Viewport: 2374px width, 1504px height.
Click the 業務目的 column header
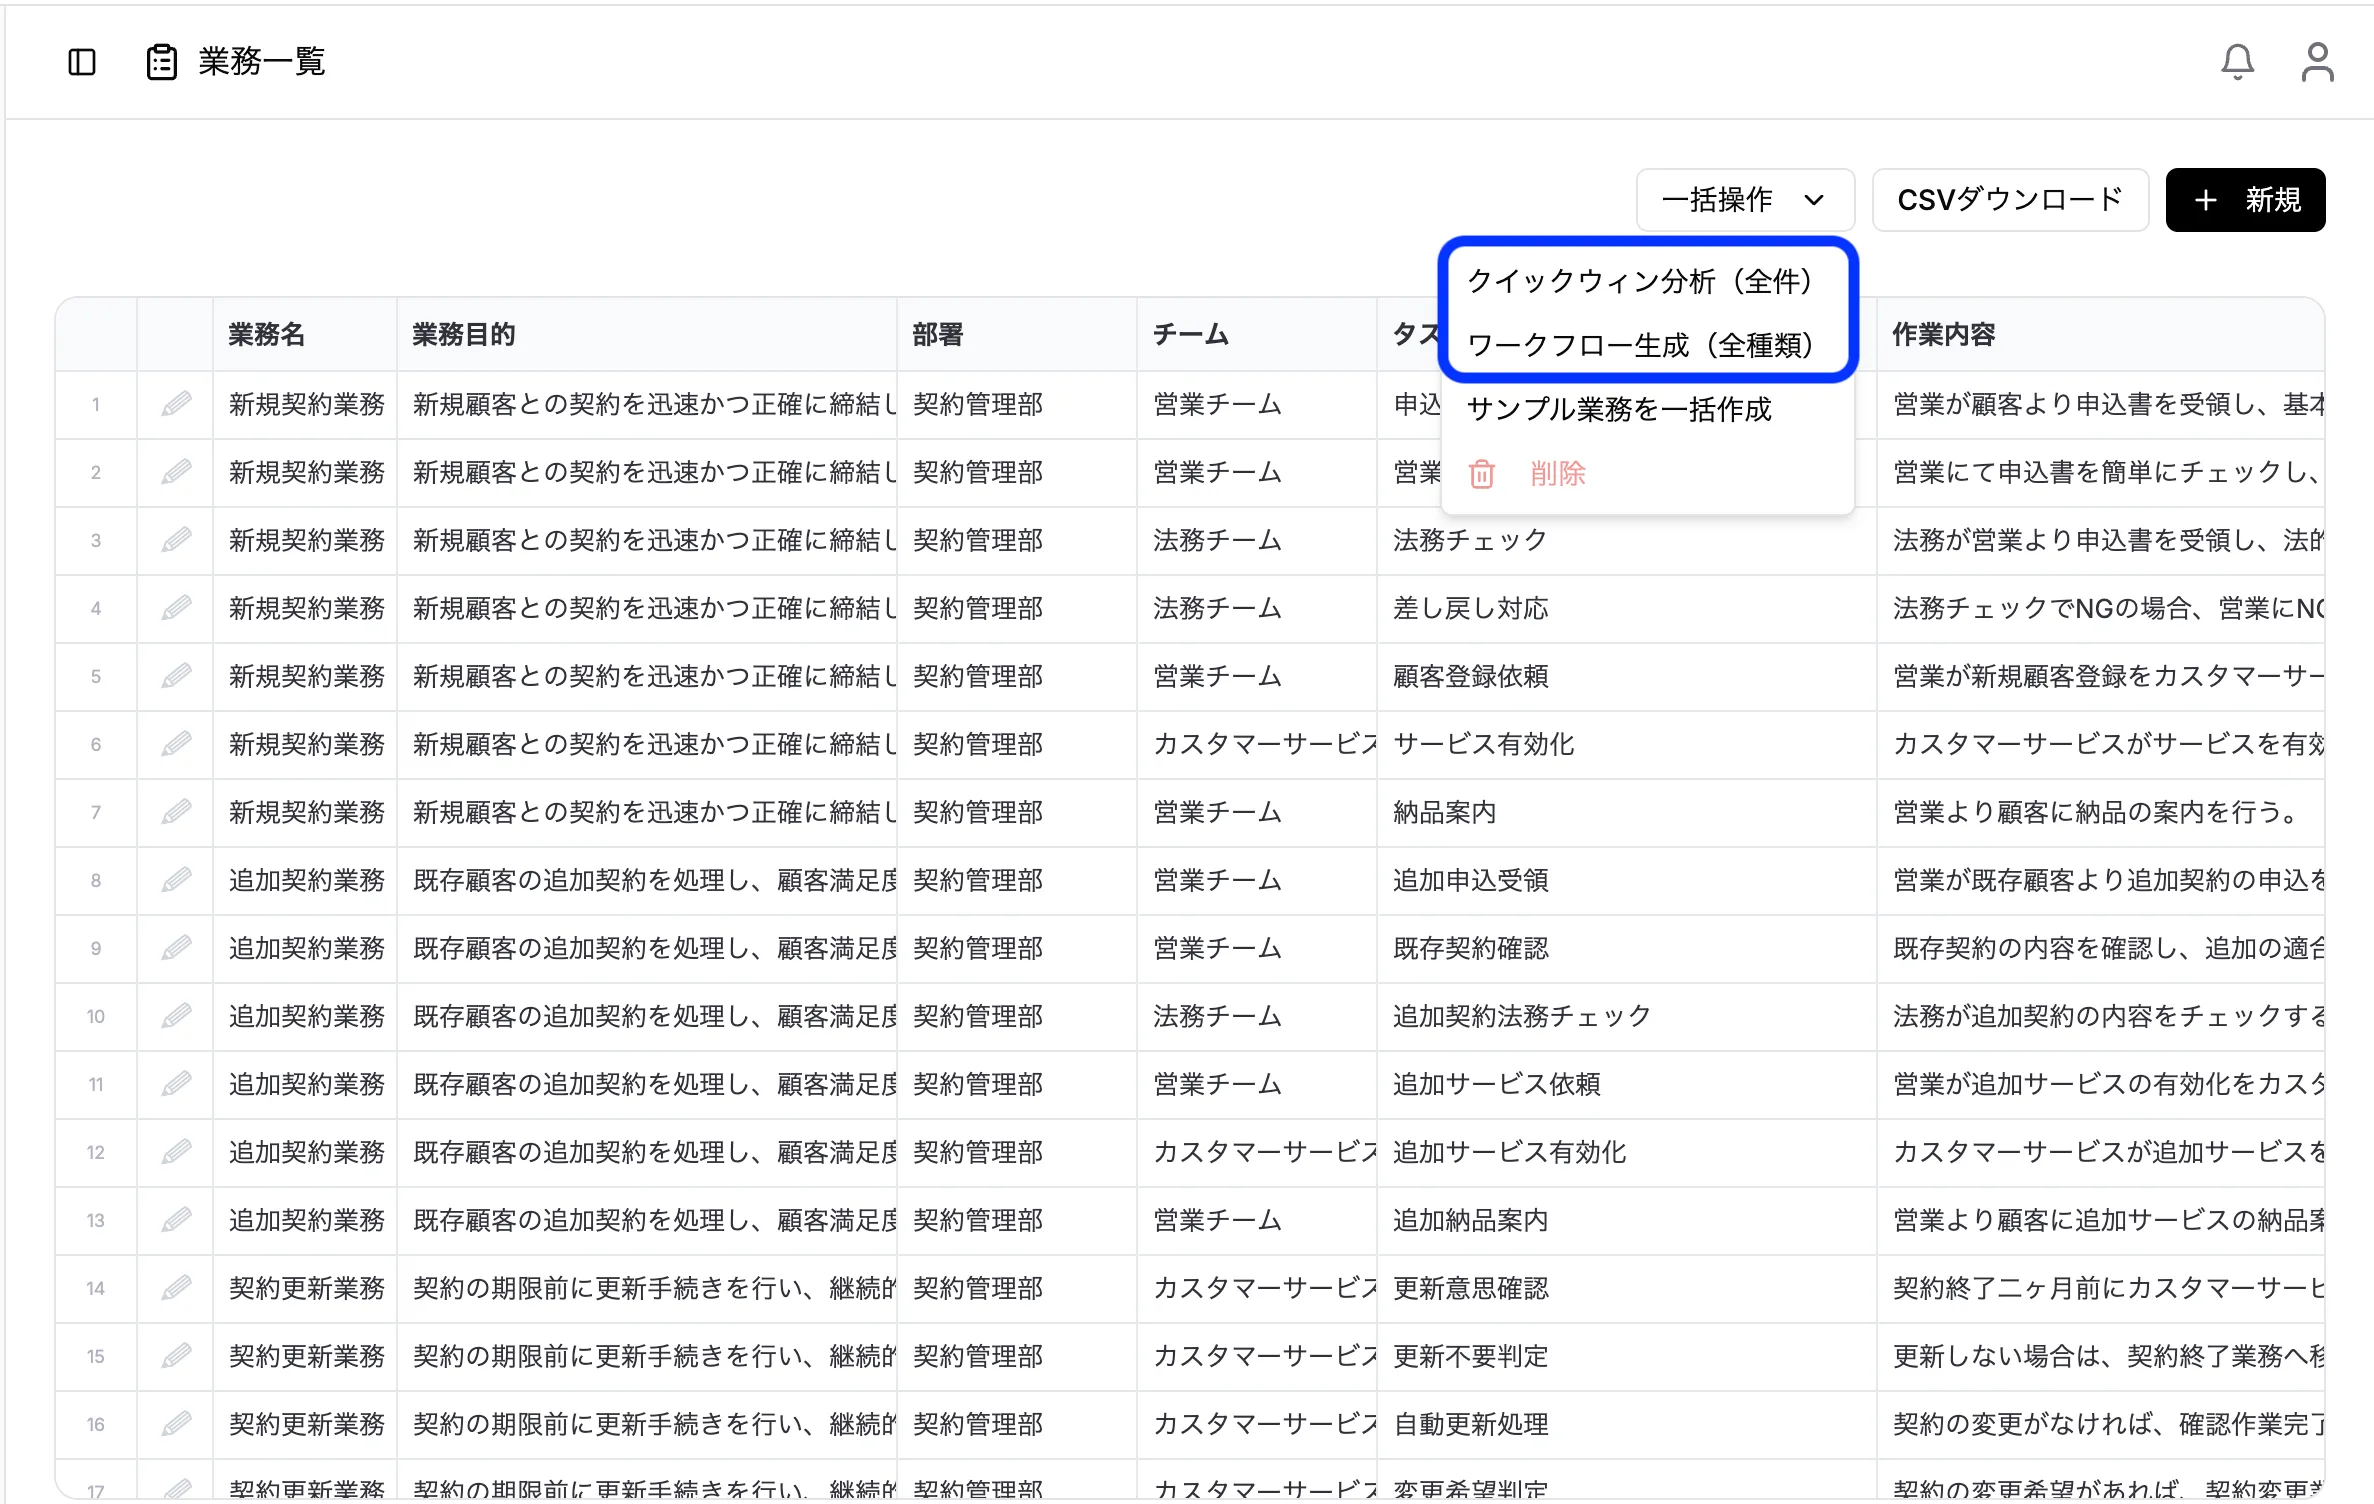(x=647, y=335)
